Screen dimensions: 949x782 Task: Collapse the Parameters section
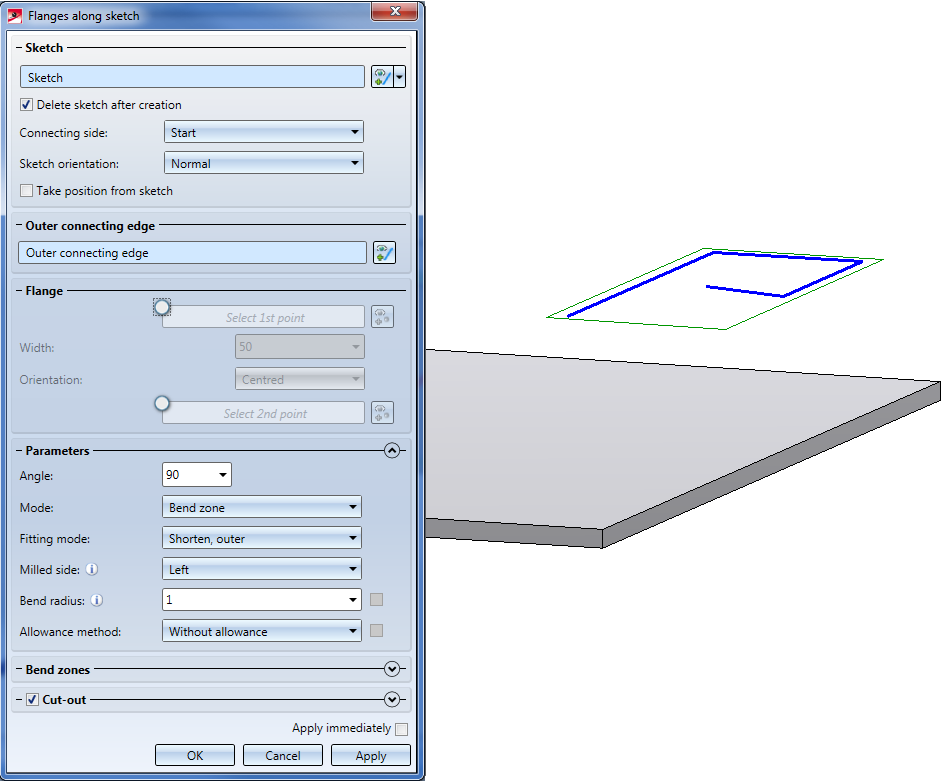tap(392, 451)
